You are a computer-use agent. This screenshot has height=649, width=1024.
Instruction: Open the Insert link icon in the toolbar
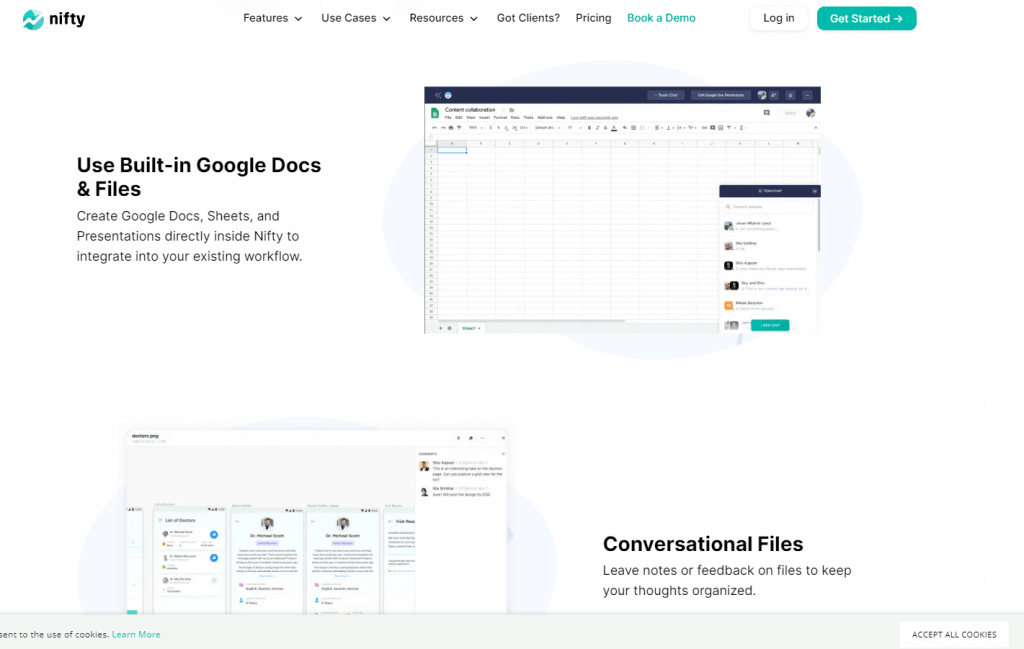[x=705, y=127]
